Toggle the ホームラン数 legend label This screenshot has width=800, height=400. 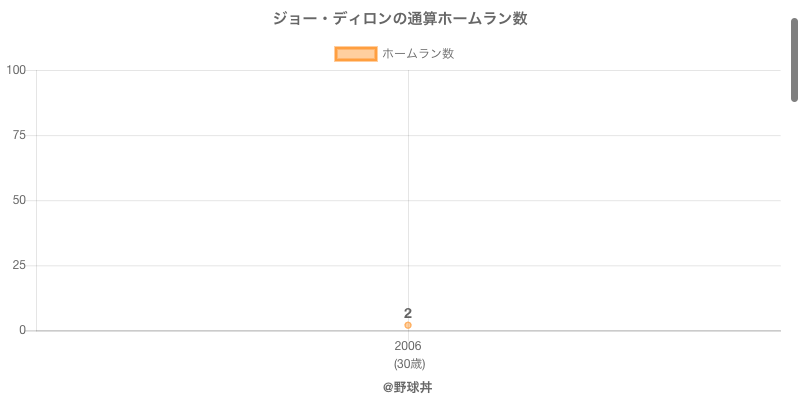418,54
